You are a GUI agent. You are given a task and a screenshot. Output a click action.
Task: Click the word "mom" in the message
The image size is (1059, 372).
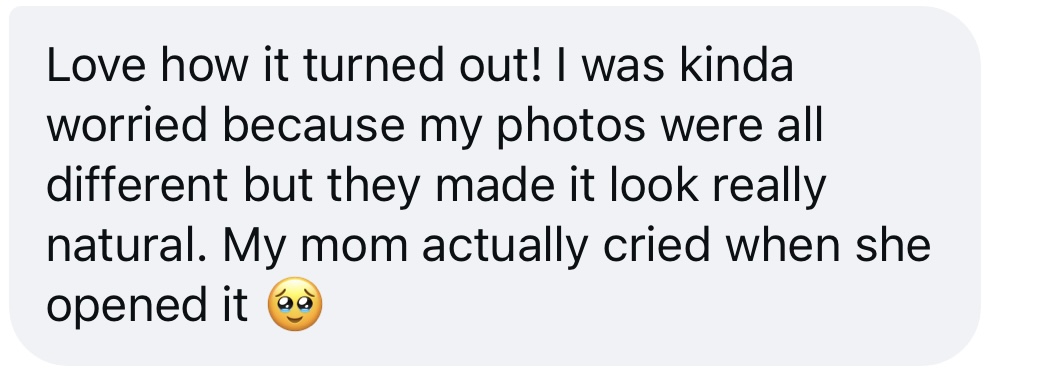point(354,249)
